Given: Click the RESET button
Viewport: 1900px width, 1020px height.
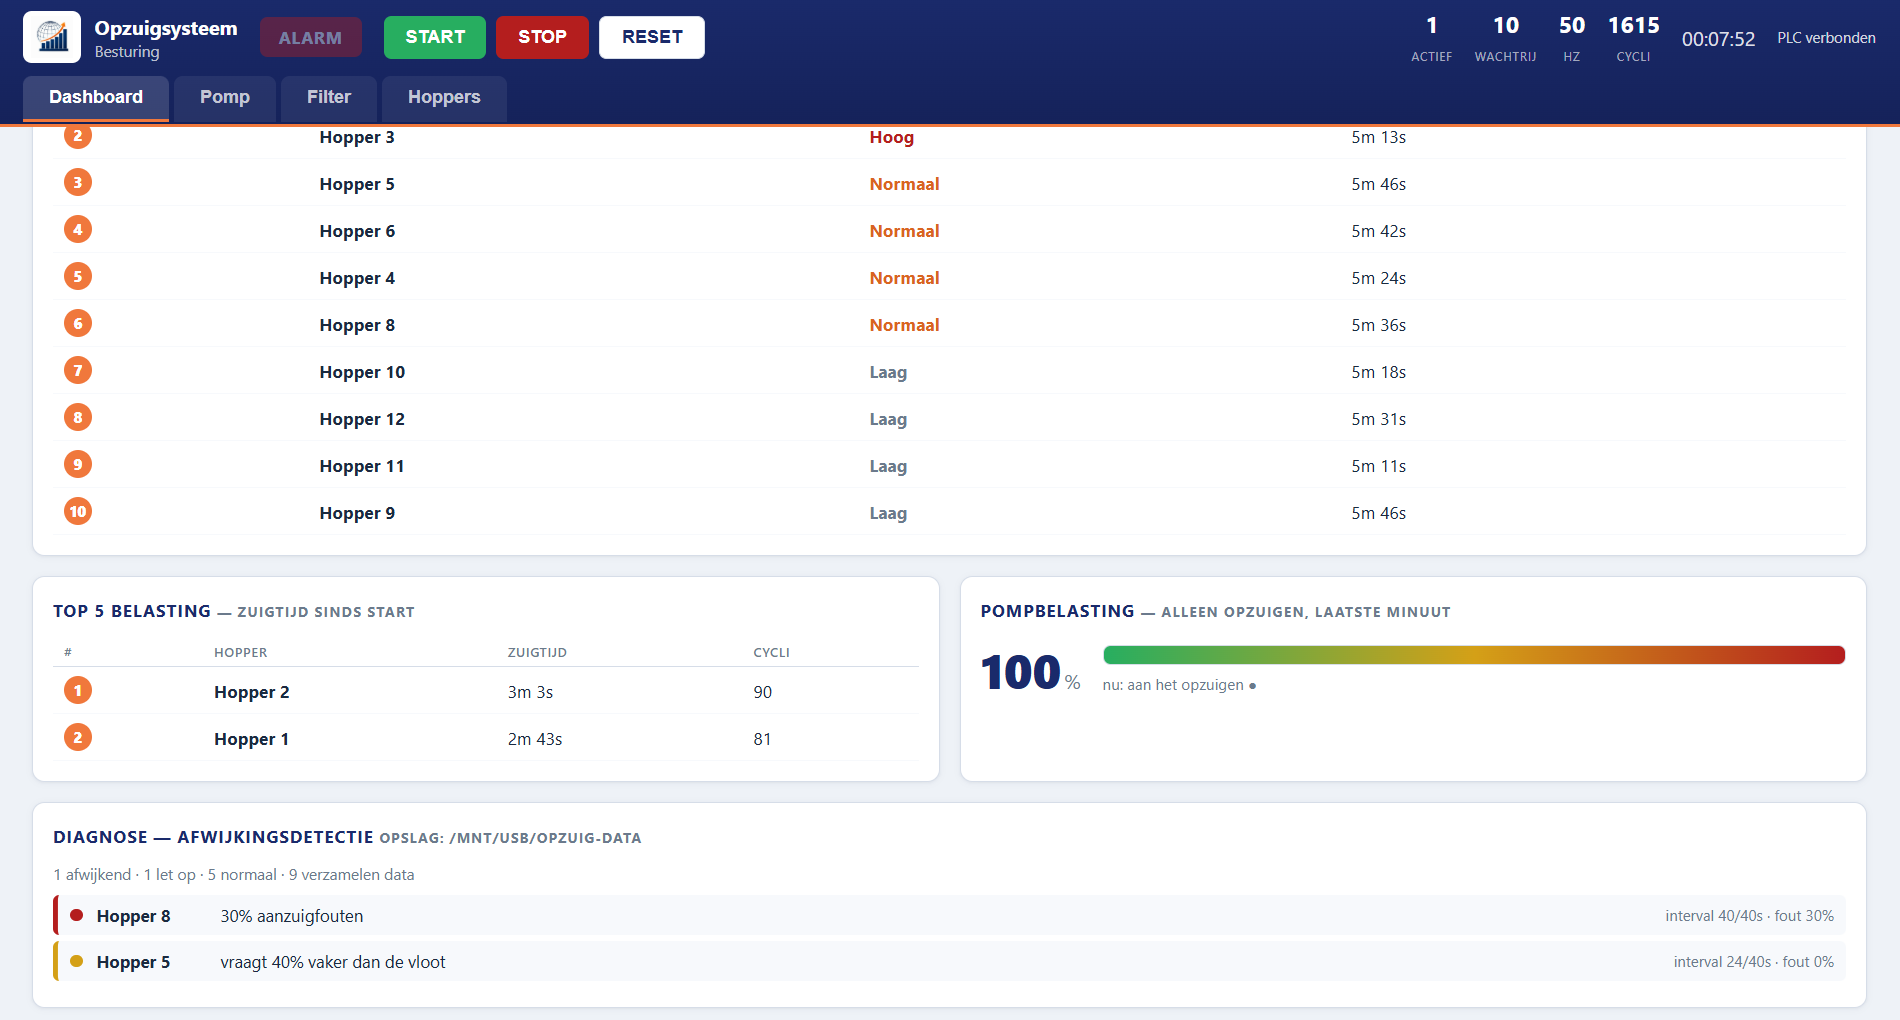Looking at the screenshot, I should (x=652, y=37).
